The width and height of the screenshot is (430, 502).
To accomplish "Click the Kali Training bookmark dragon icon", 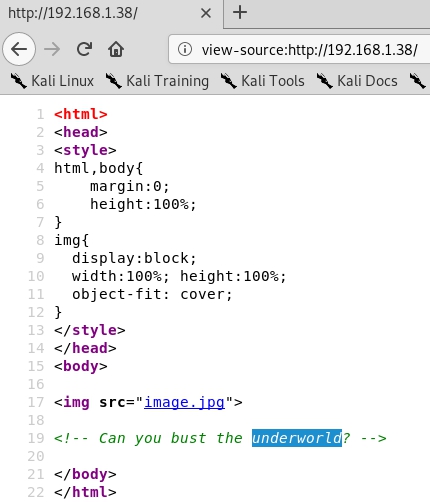I will click(113, 81).
